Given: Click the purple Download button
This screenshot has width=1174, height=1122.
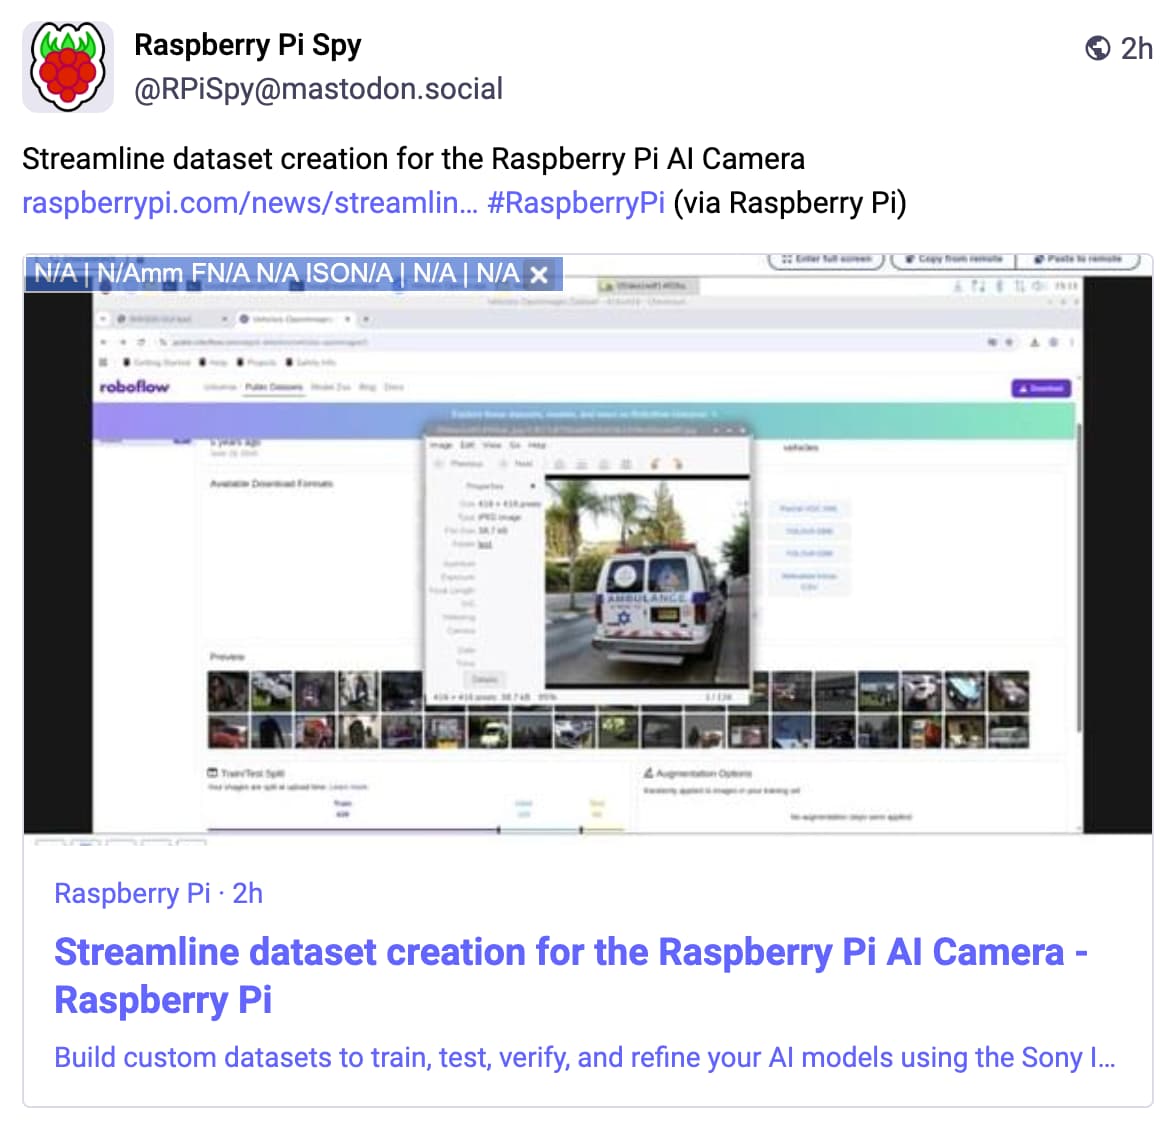Looking at the screenshot, I should pos(1040,389).
